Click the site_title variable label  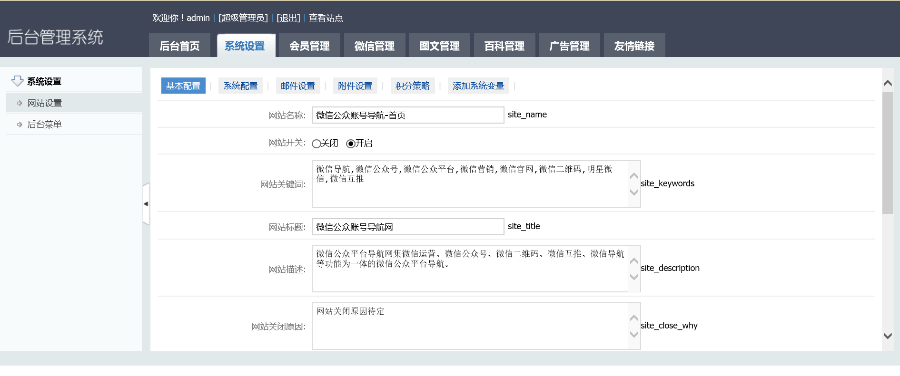(x=523, y=226)
